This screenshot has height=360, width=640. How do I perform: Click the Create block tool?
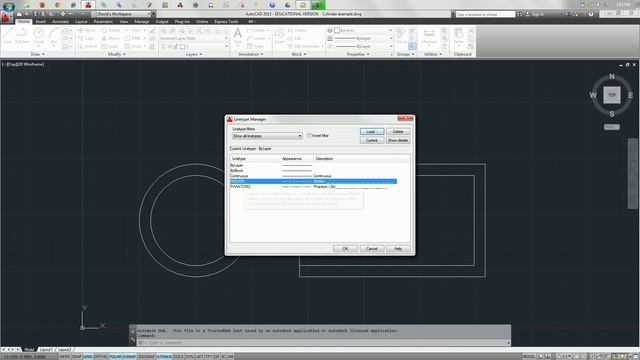297,30
